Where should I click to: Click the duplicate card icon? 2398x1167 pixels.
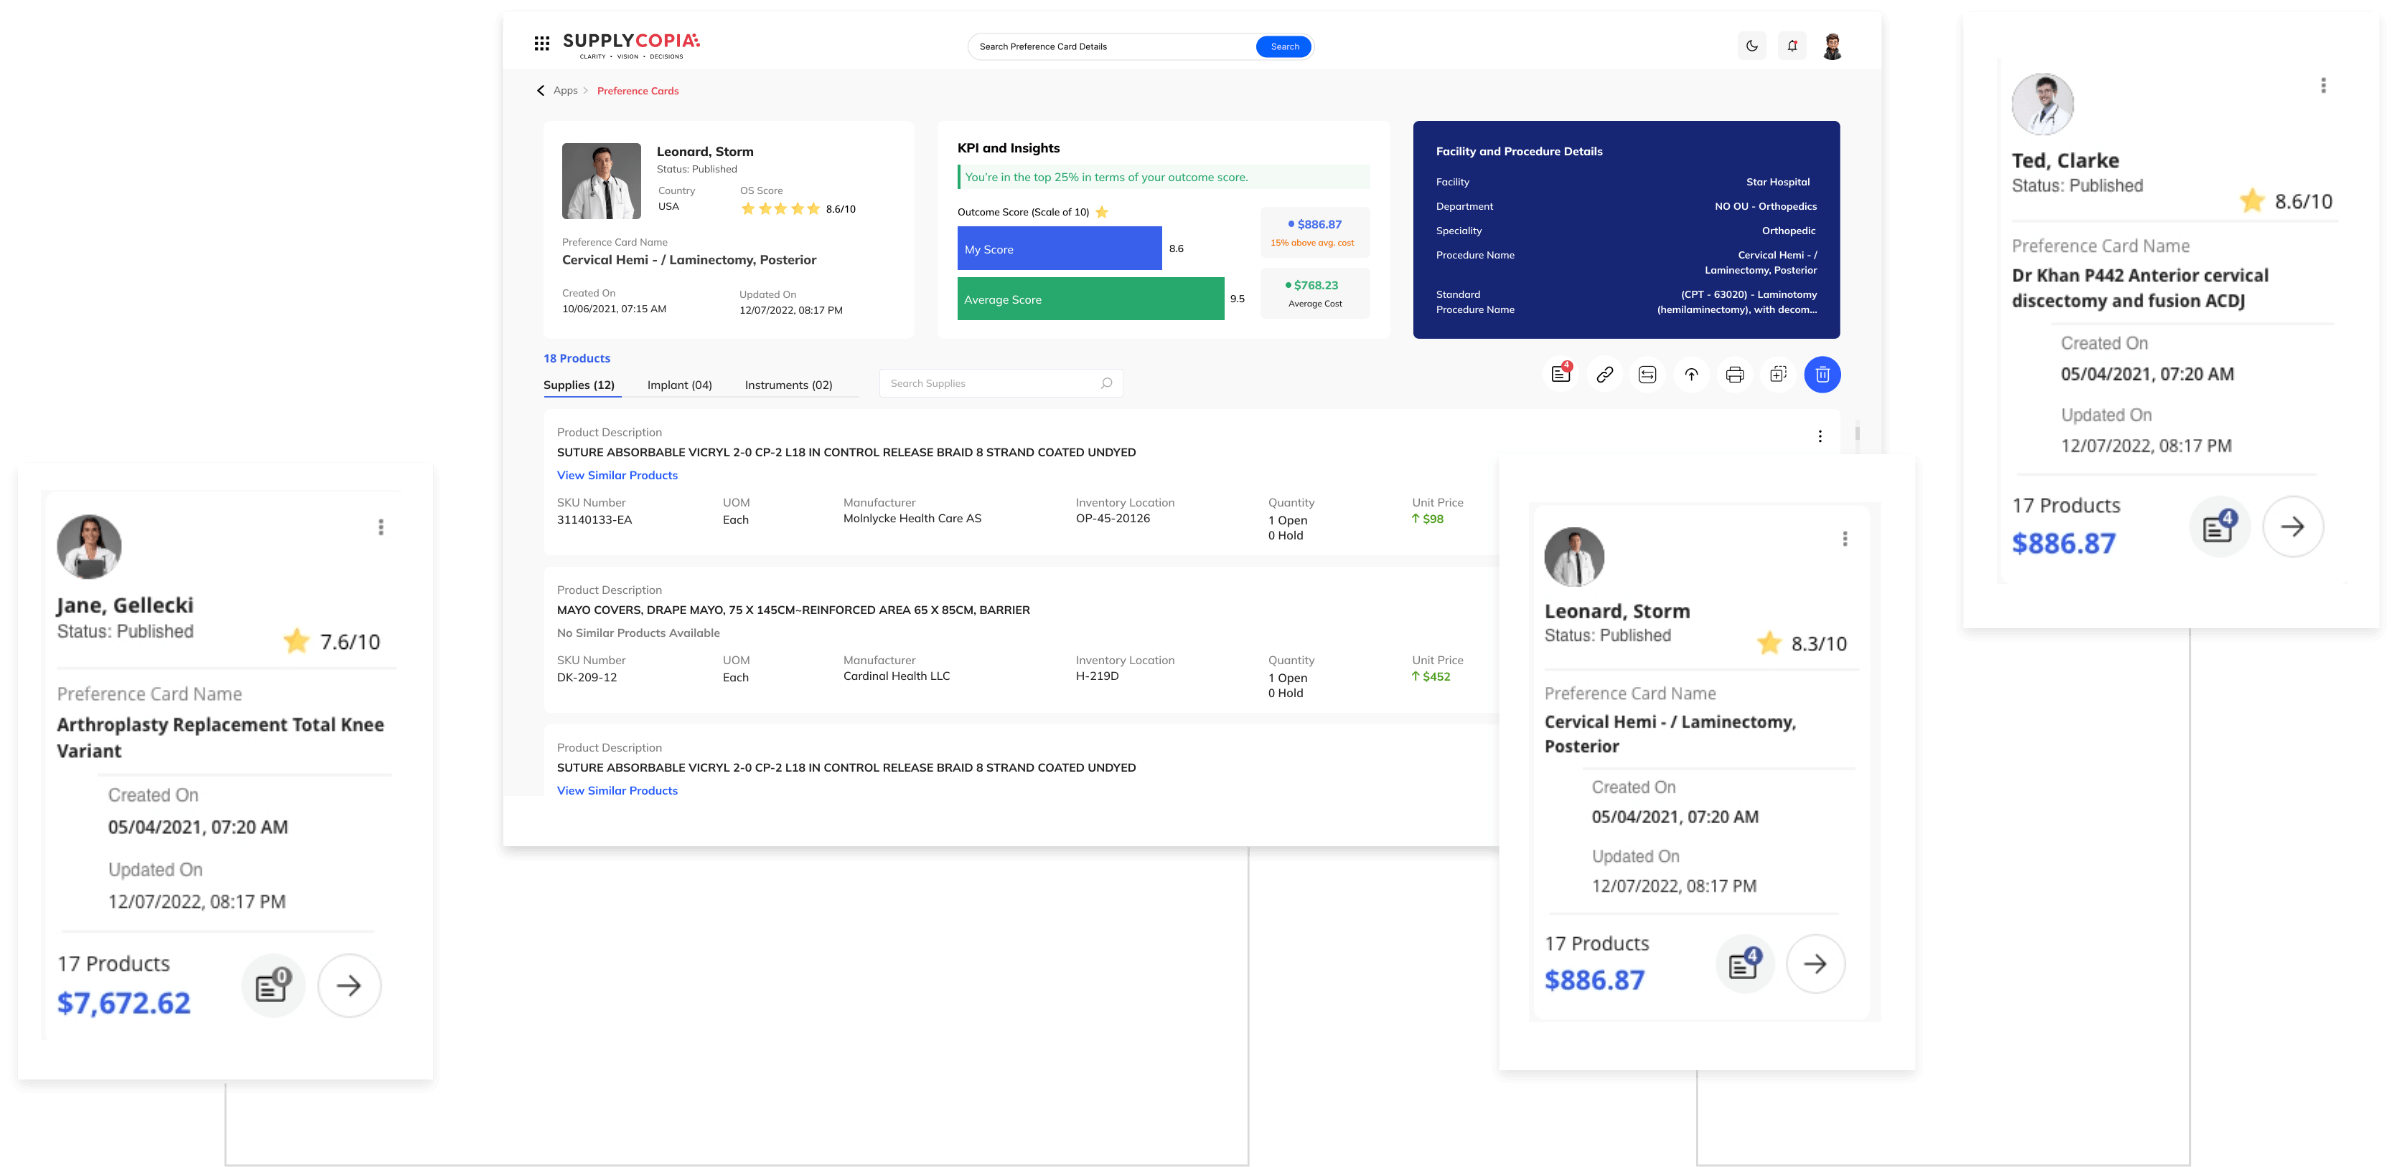coord(1778,375)
